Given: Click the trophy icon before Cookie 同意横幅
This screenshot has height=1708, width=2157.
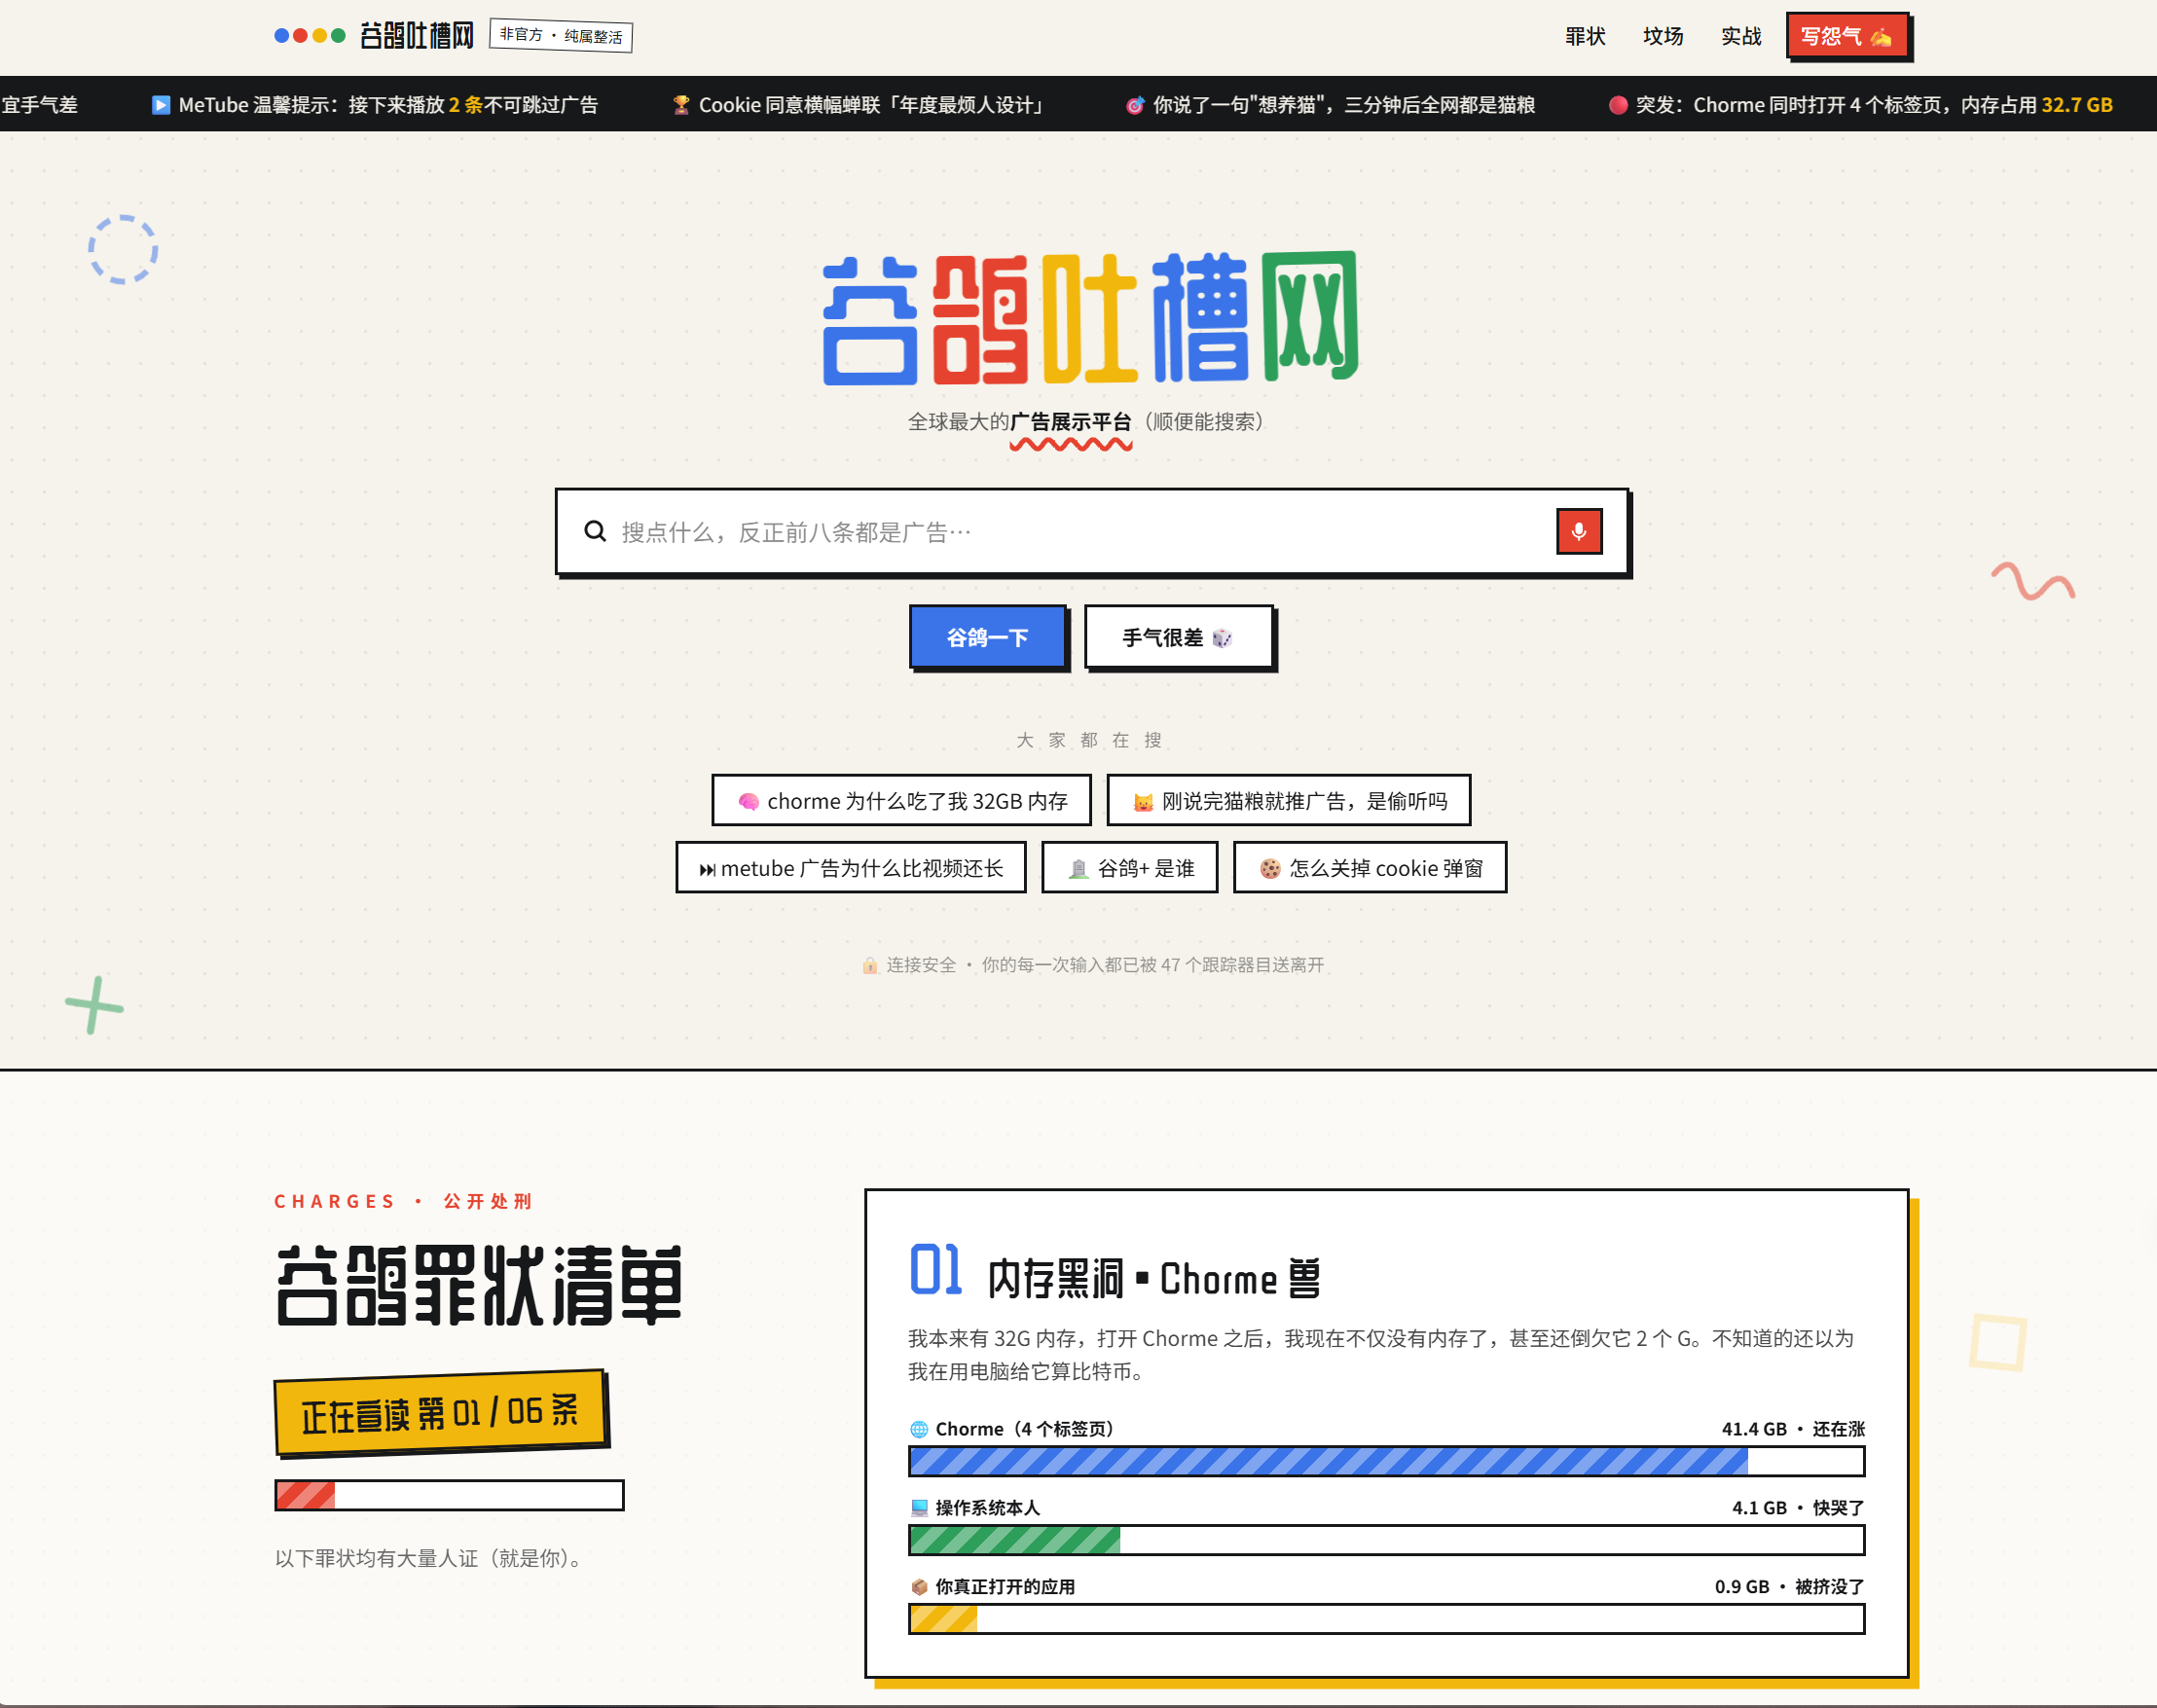Looking at the screenshot, I should [681, 105].
